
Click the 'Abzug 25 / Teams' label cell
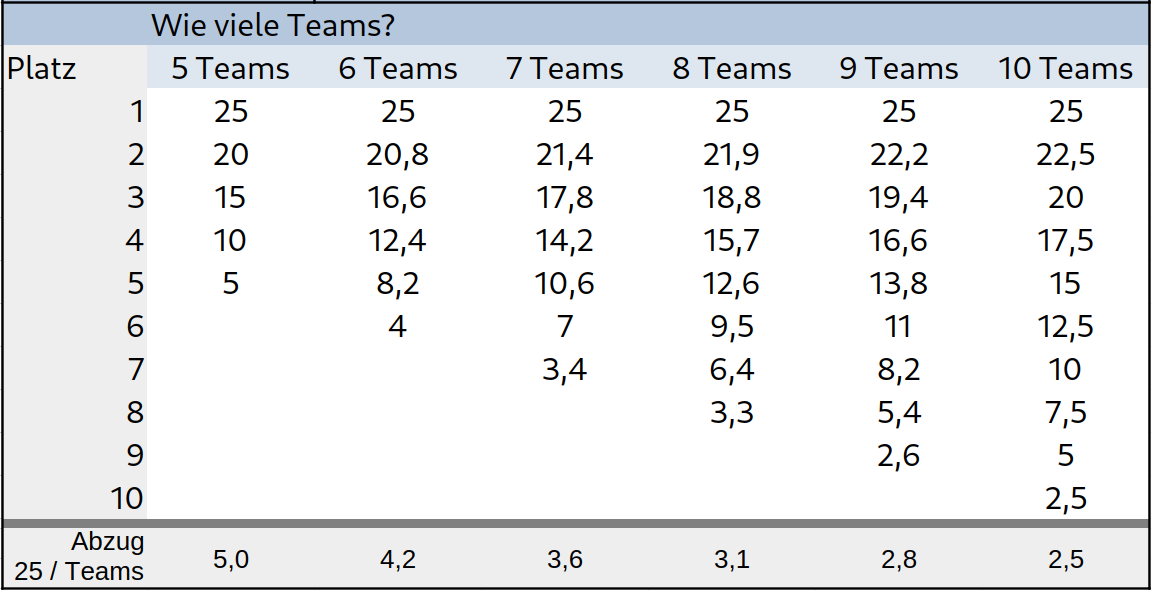75,557
